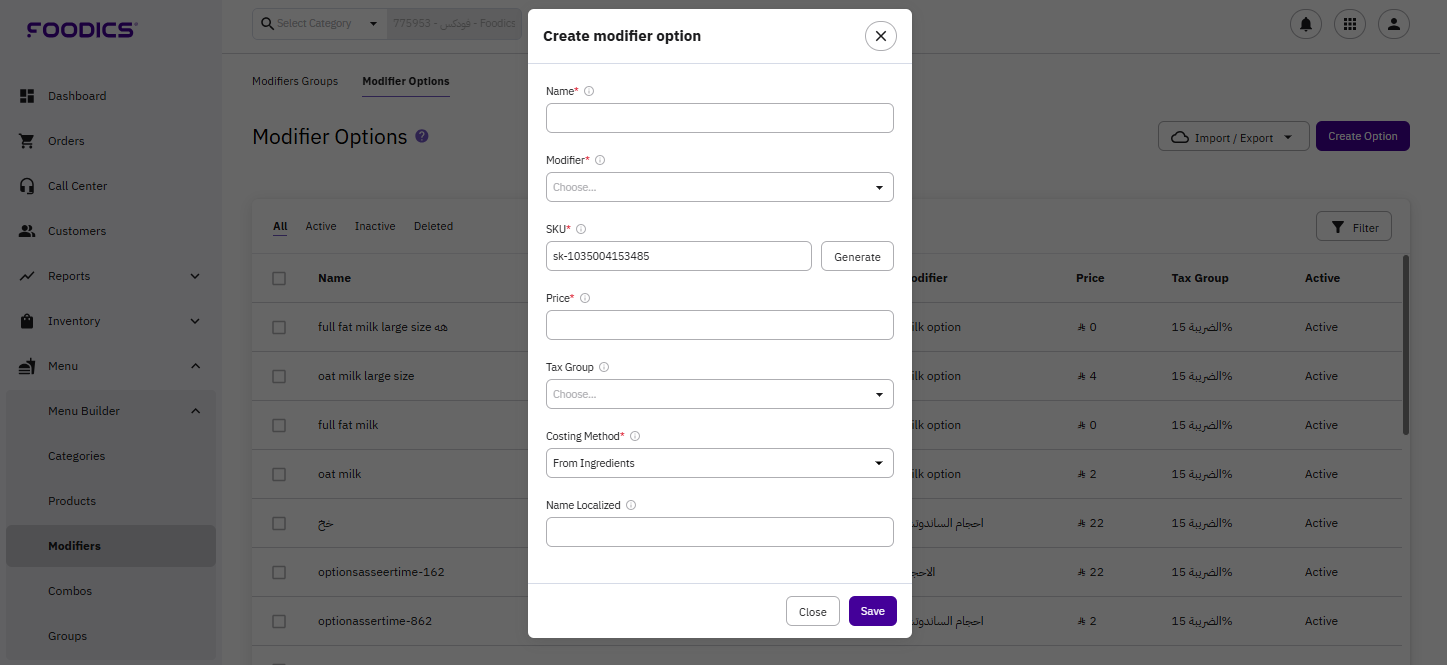The image size is (1447, 665).
Task: Check the oat milk large size row checkbox
Action: point(279,376)
